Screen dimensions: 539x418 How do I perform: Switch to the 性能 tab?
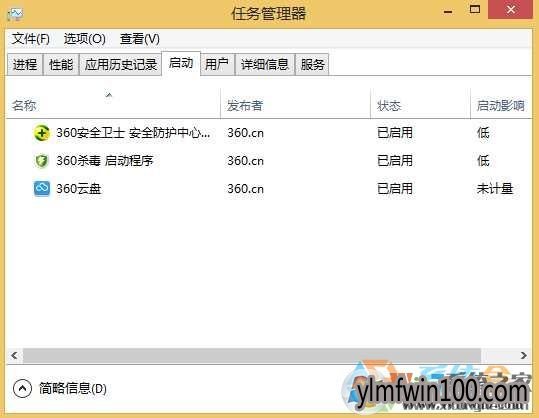pyautogui.click(x=61, y=64)
